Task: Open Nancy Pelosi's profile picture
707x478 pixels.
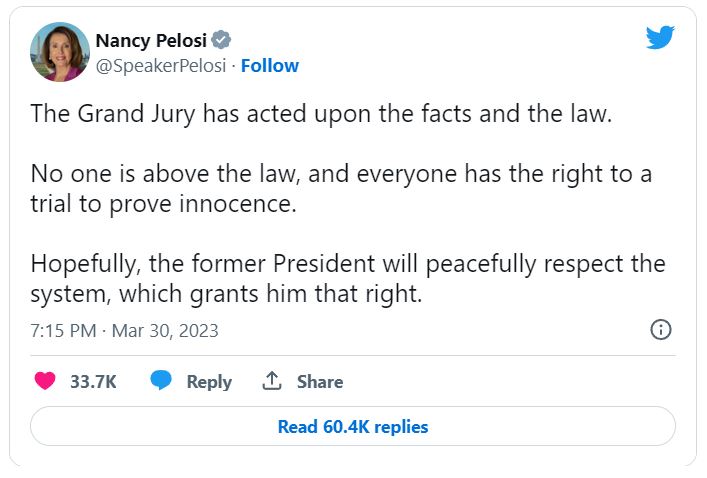Action: point(60,52)
